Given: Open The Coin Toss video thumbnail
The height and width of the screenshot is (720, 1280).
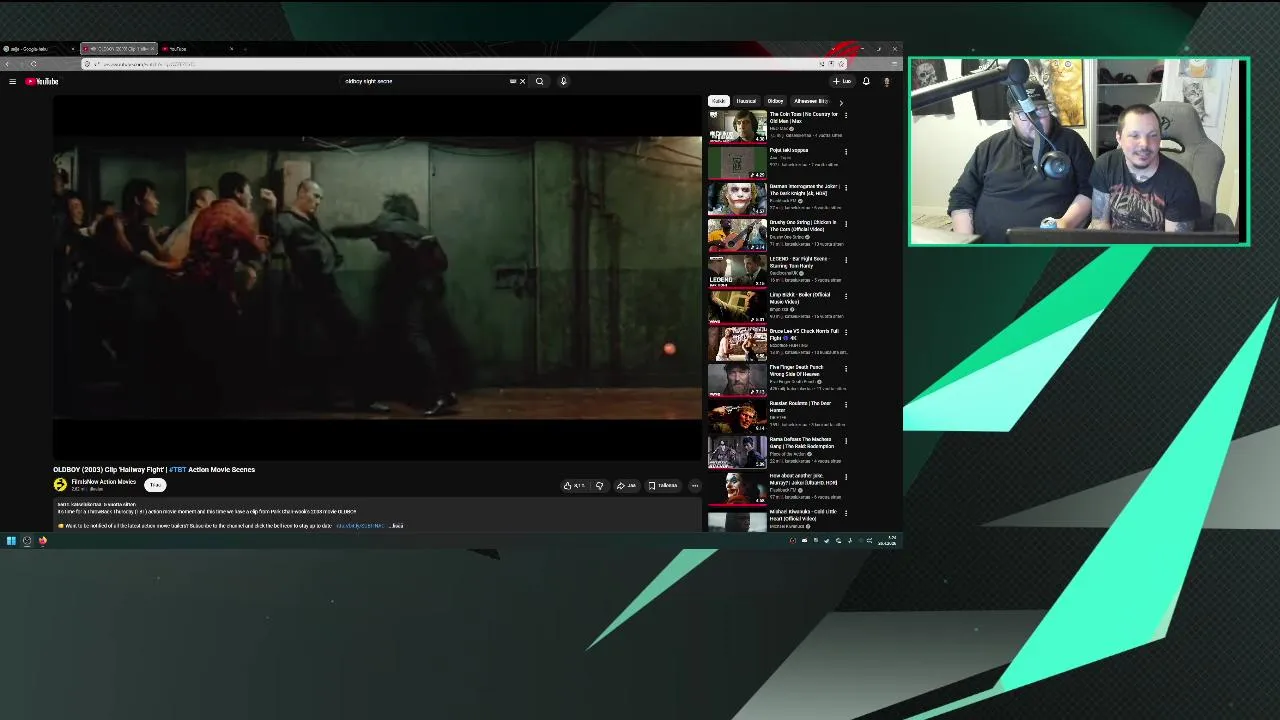Looking at the screenshot, I should (x=737, y=126).
